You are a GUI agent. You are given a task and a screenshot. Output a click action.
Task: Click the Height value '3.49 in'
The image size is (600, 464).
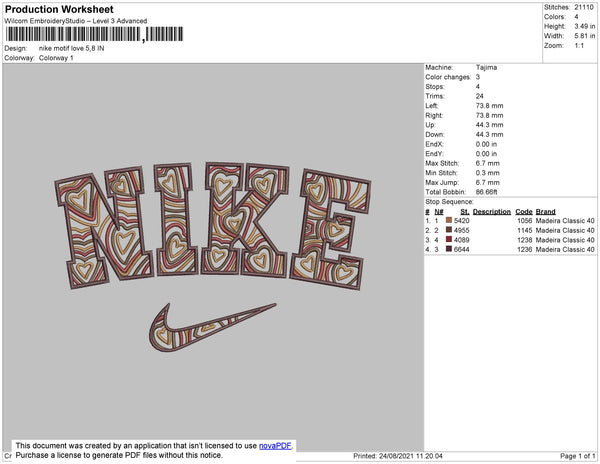pyautogui.click(x=585, y=26)
